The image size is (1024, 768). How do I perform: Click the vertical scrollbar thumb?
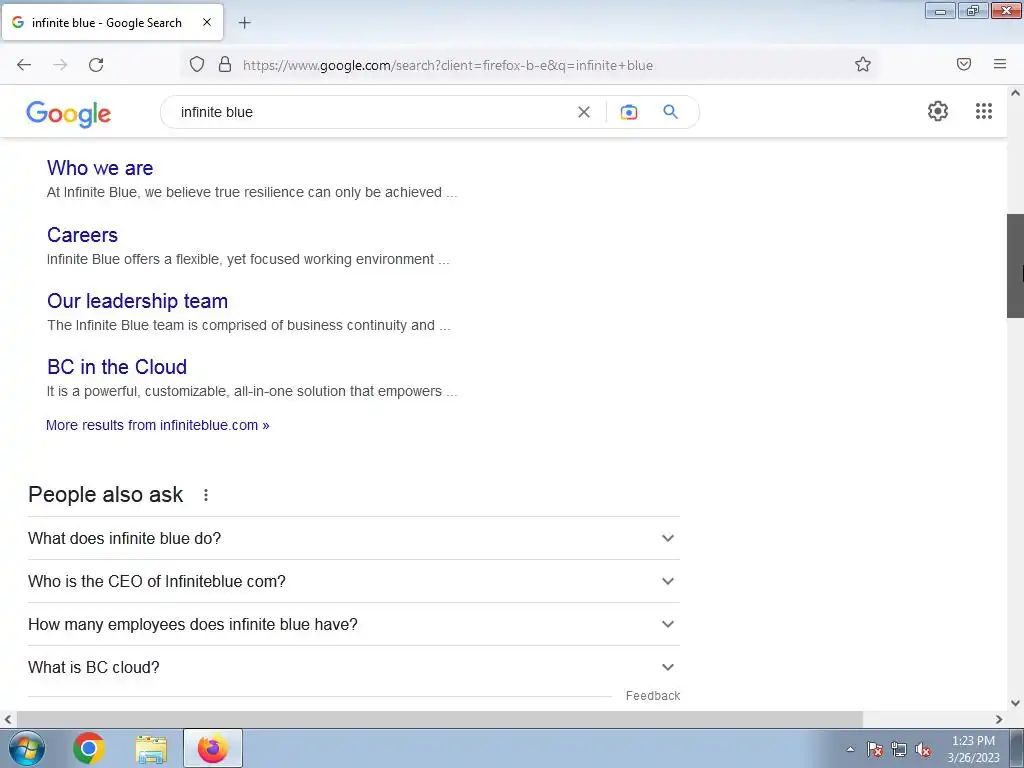click(x=1015, y=266)
